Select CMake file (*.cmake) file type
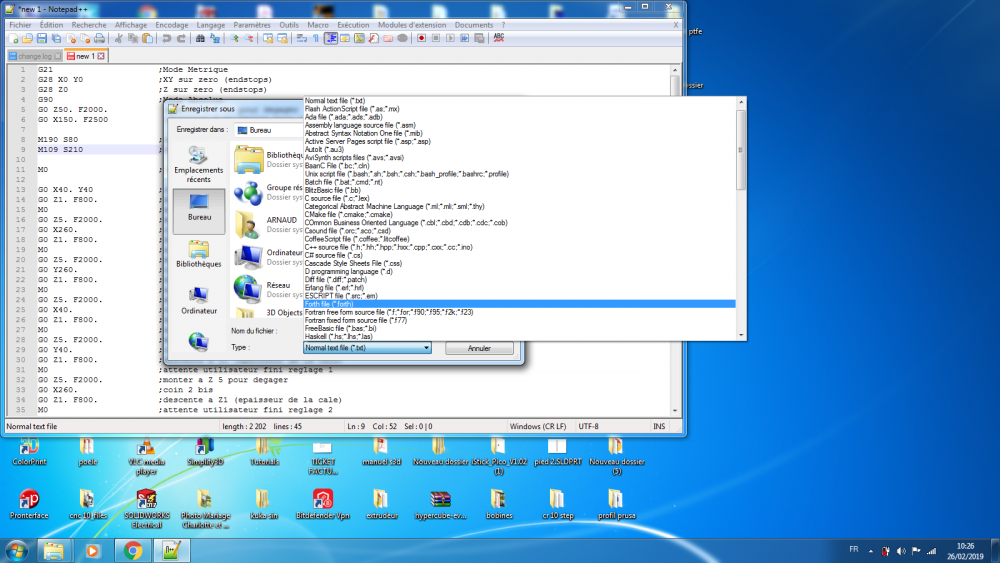The width and height of the screenshot is (1000, 563). coord(519,214)
